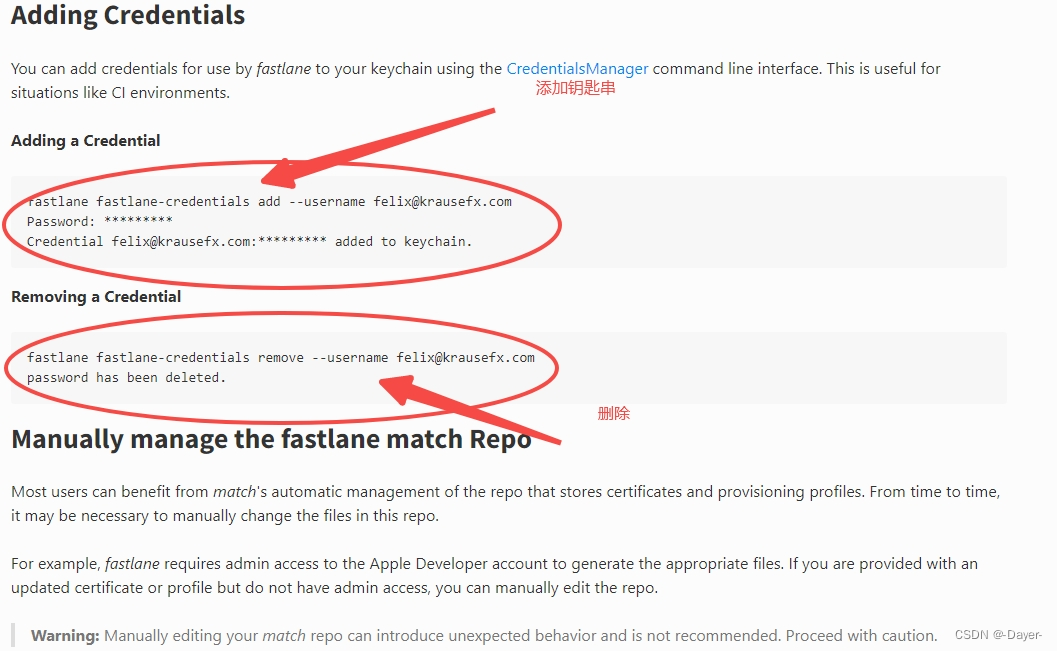
Task: Click the CSDN @-Dayer- watermark link
Action: tap(1000, 634)
